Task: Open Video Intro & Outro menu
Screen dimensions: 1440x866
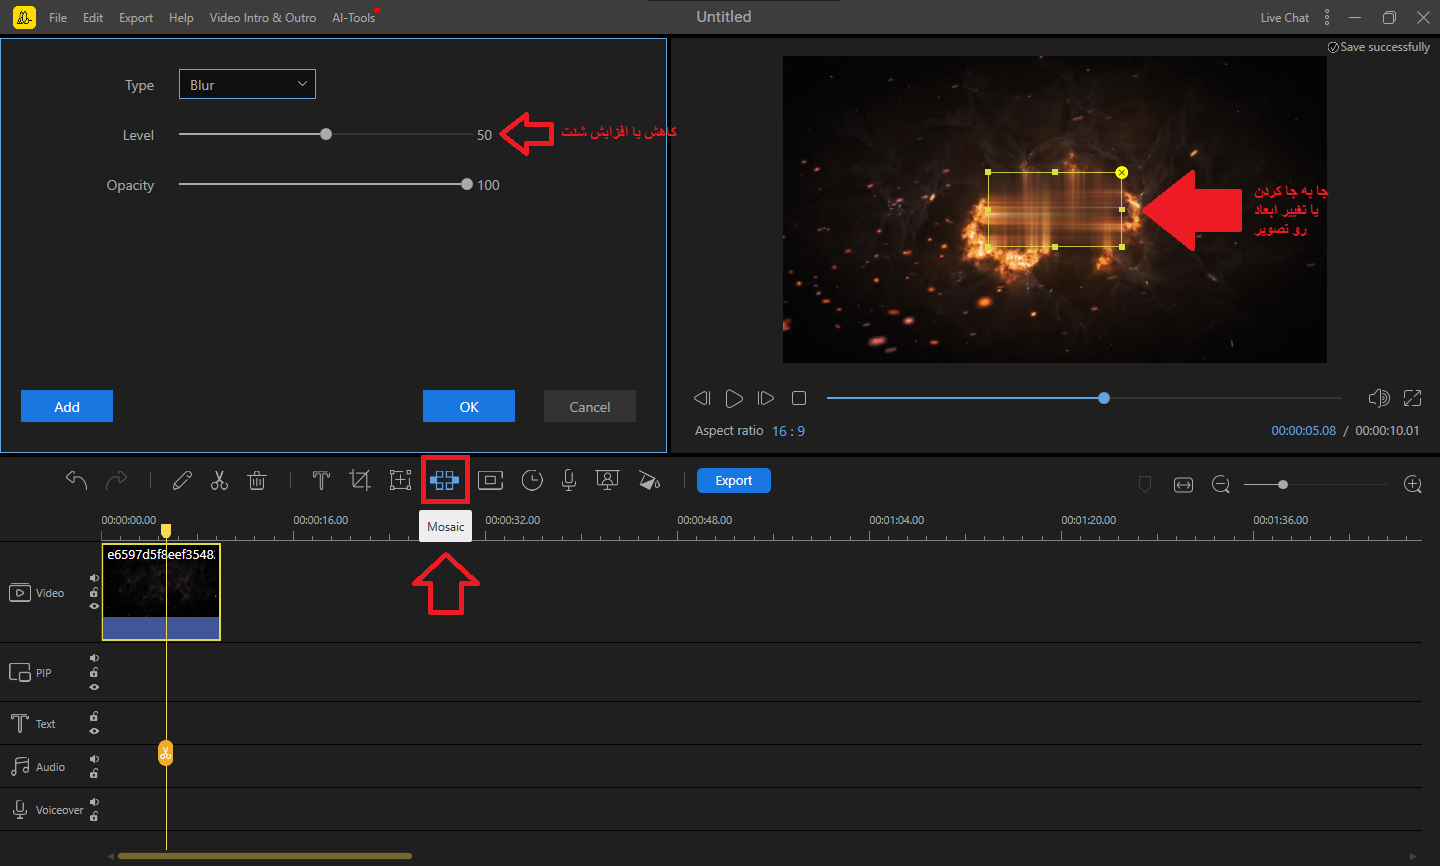Action: 263,18
